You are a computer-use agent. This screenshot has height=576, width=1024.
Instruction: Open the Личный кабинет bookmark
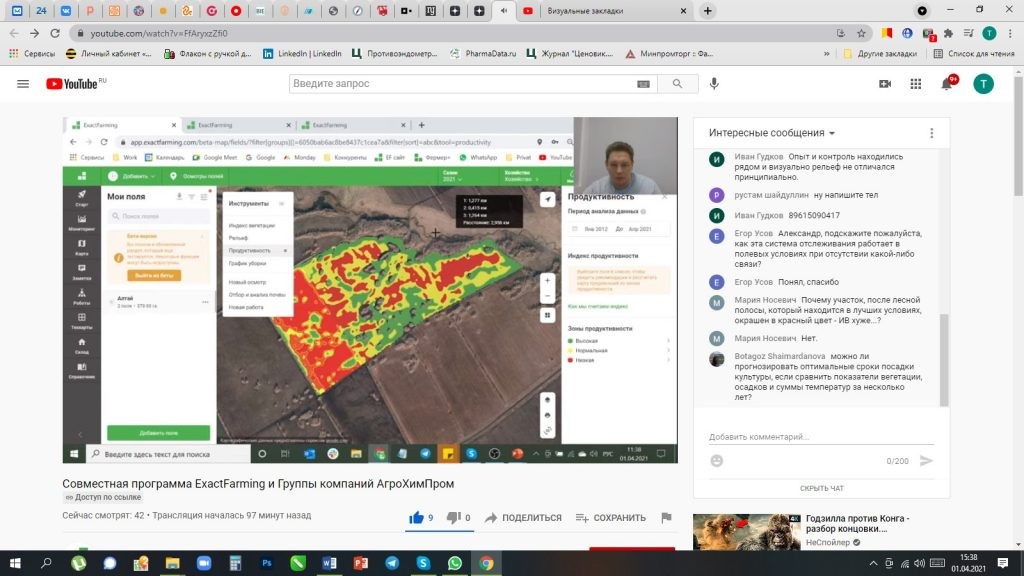pos(109,54)
